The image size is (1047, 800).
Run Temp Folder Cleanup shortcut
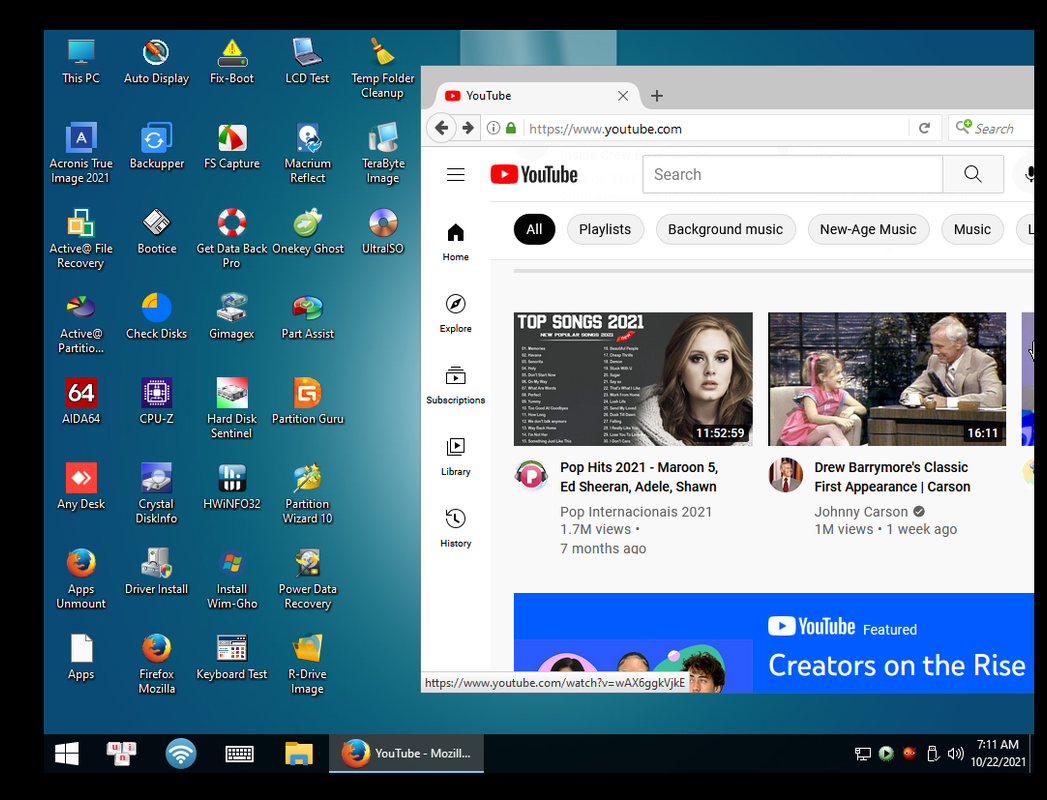point(383,68)
